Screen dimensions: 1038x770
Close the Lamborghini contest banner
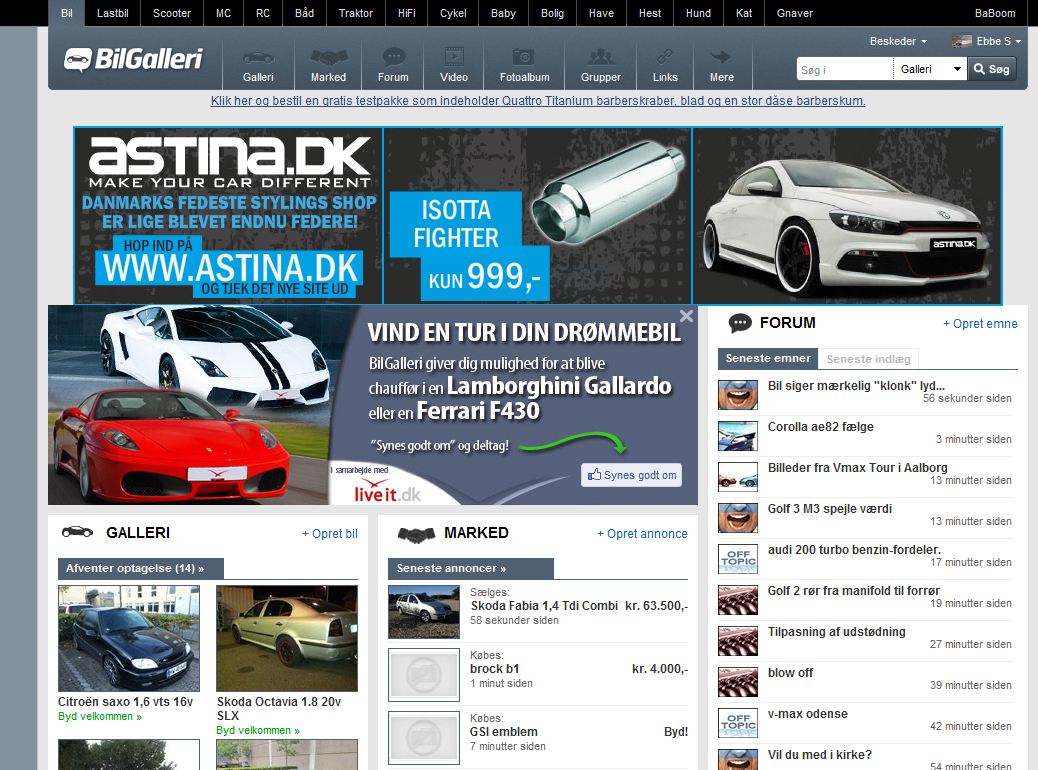click(686, 316)
